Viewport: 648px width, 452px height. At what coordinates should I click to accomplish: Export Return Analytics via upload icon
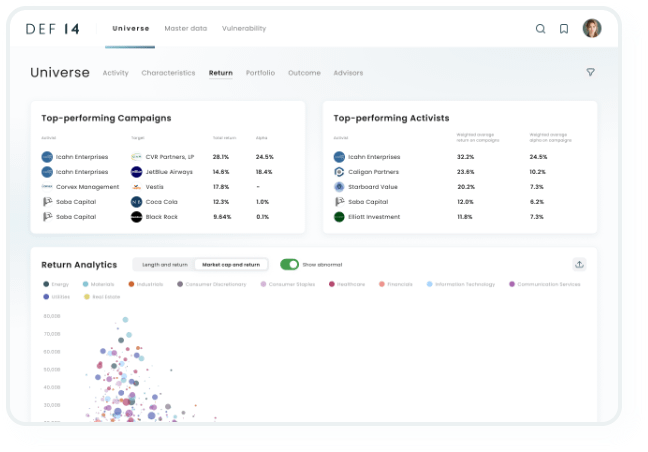pos(579,264)
